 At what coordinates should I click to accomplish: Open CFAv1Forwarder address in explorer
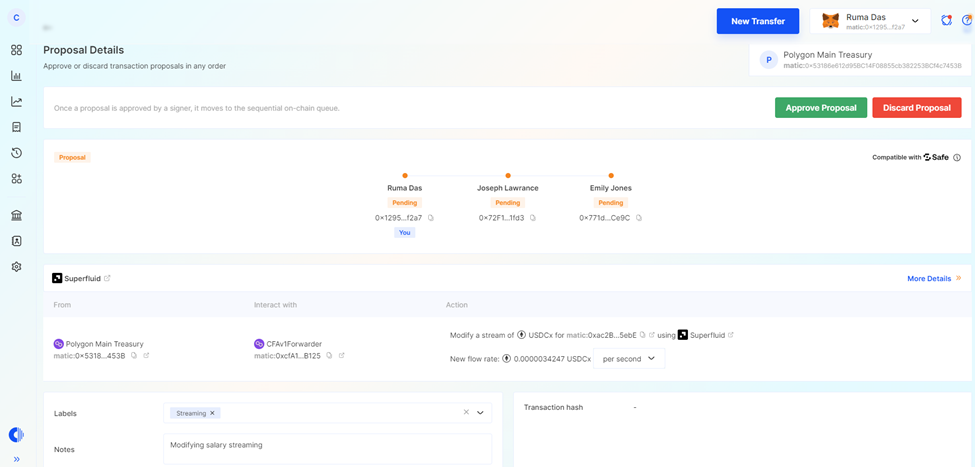pyautogui.click(x=342, y=356)
